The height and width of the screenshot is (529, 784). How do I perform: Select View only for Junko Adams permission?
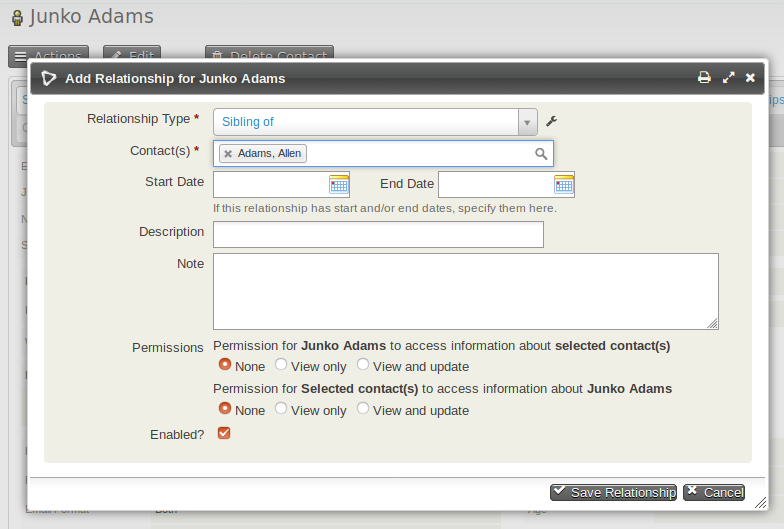click(x=282, y=365)
